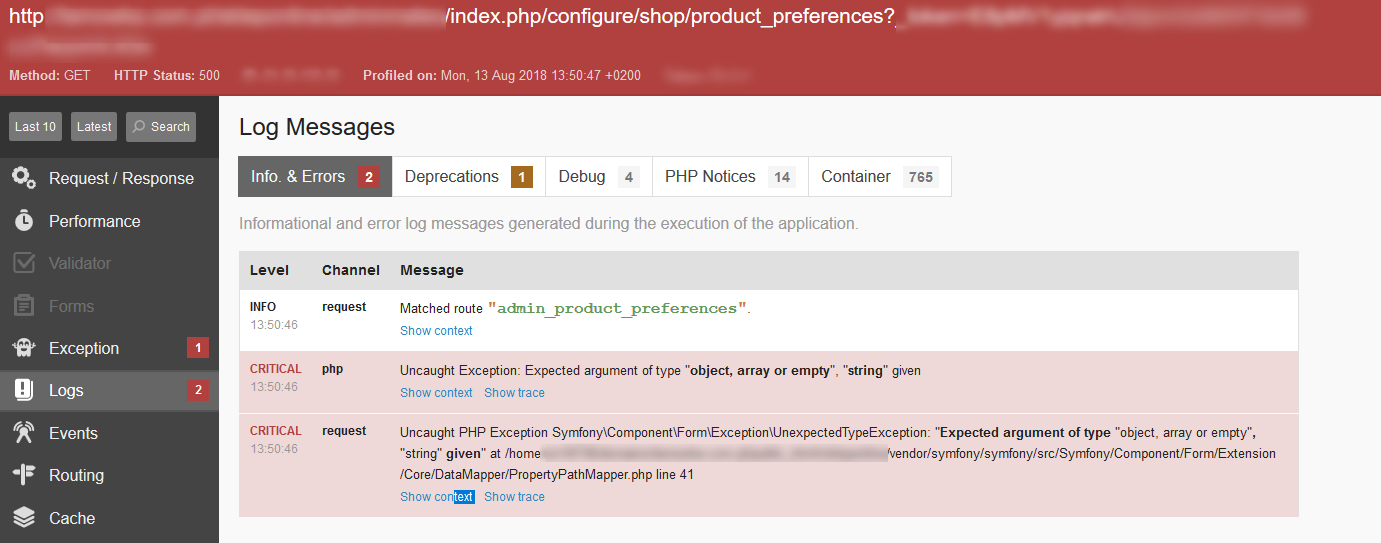
Task: Open the Container log tab
Action: pos(879,177)
